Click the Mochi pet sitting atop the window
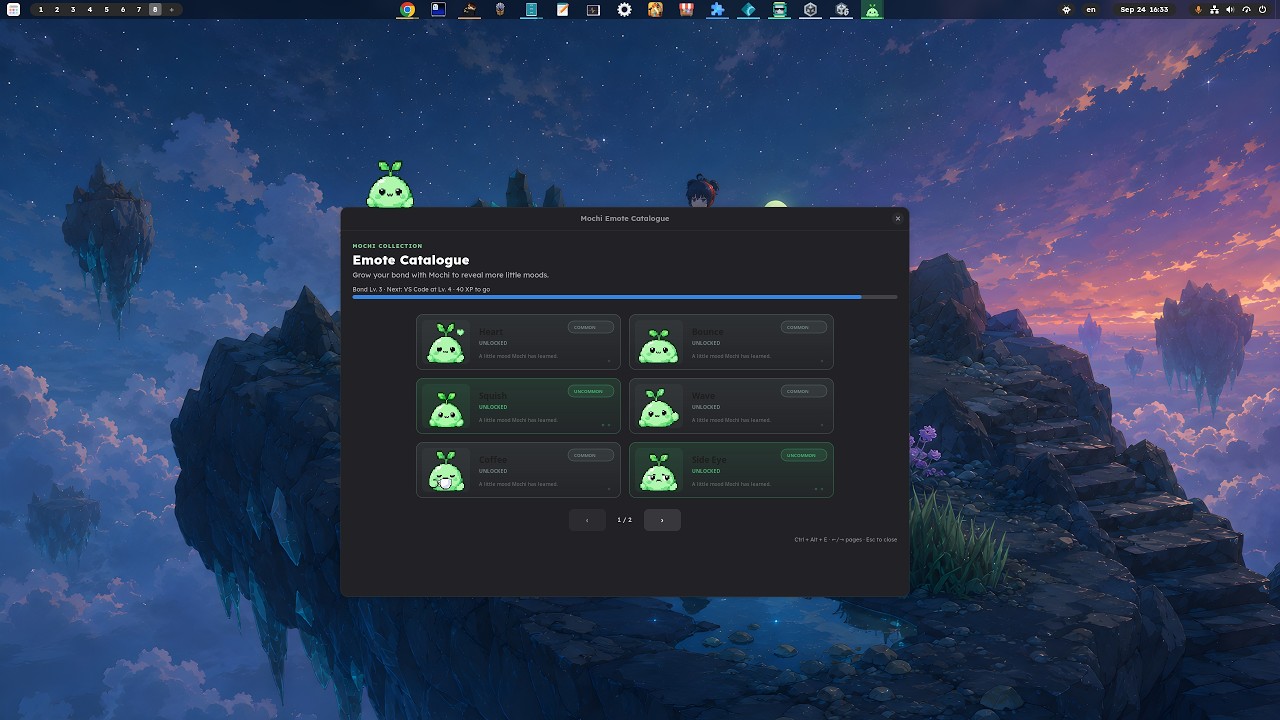 [x=390, y=185]
